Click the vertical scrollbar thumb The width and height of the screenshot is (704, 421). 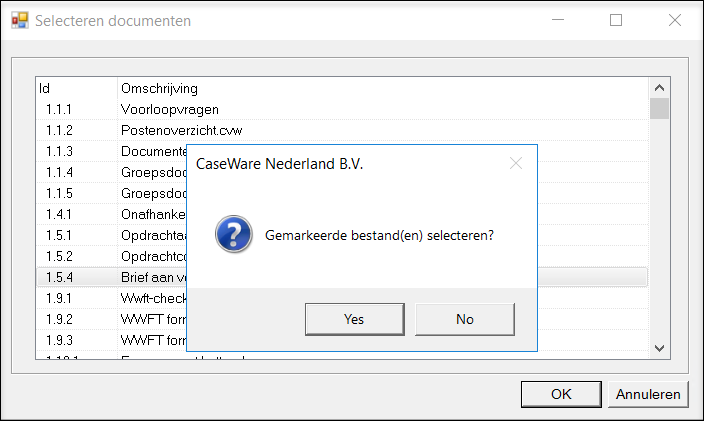click(659, 109)
